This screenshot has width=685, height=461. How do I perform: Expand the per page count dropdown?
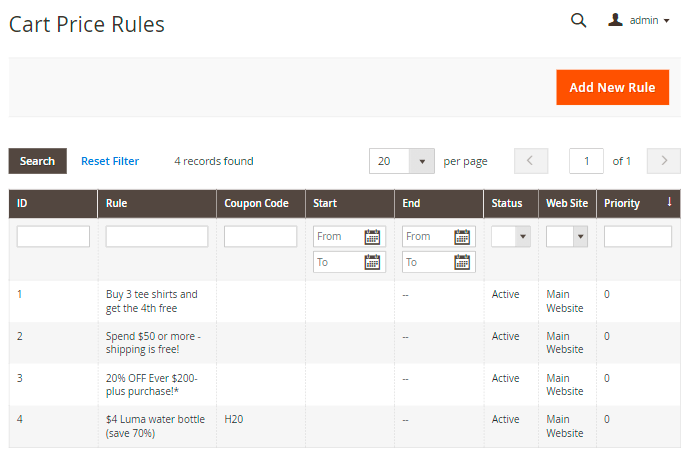pyautogui.click(x=422, y=161)
